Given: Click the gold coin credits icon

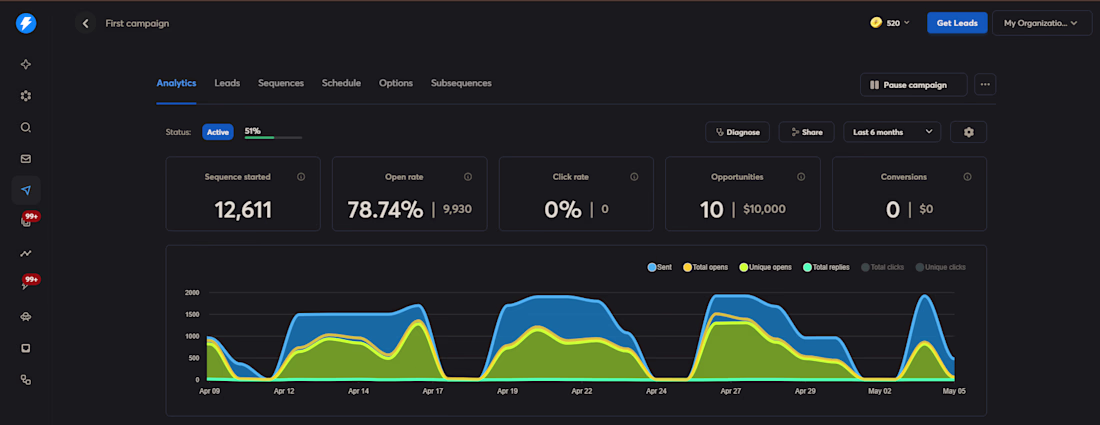Looking at the screenshot, I should tap(876, 23).
